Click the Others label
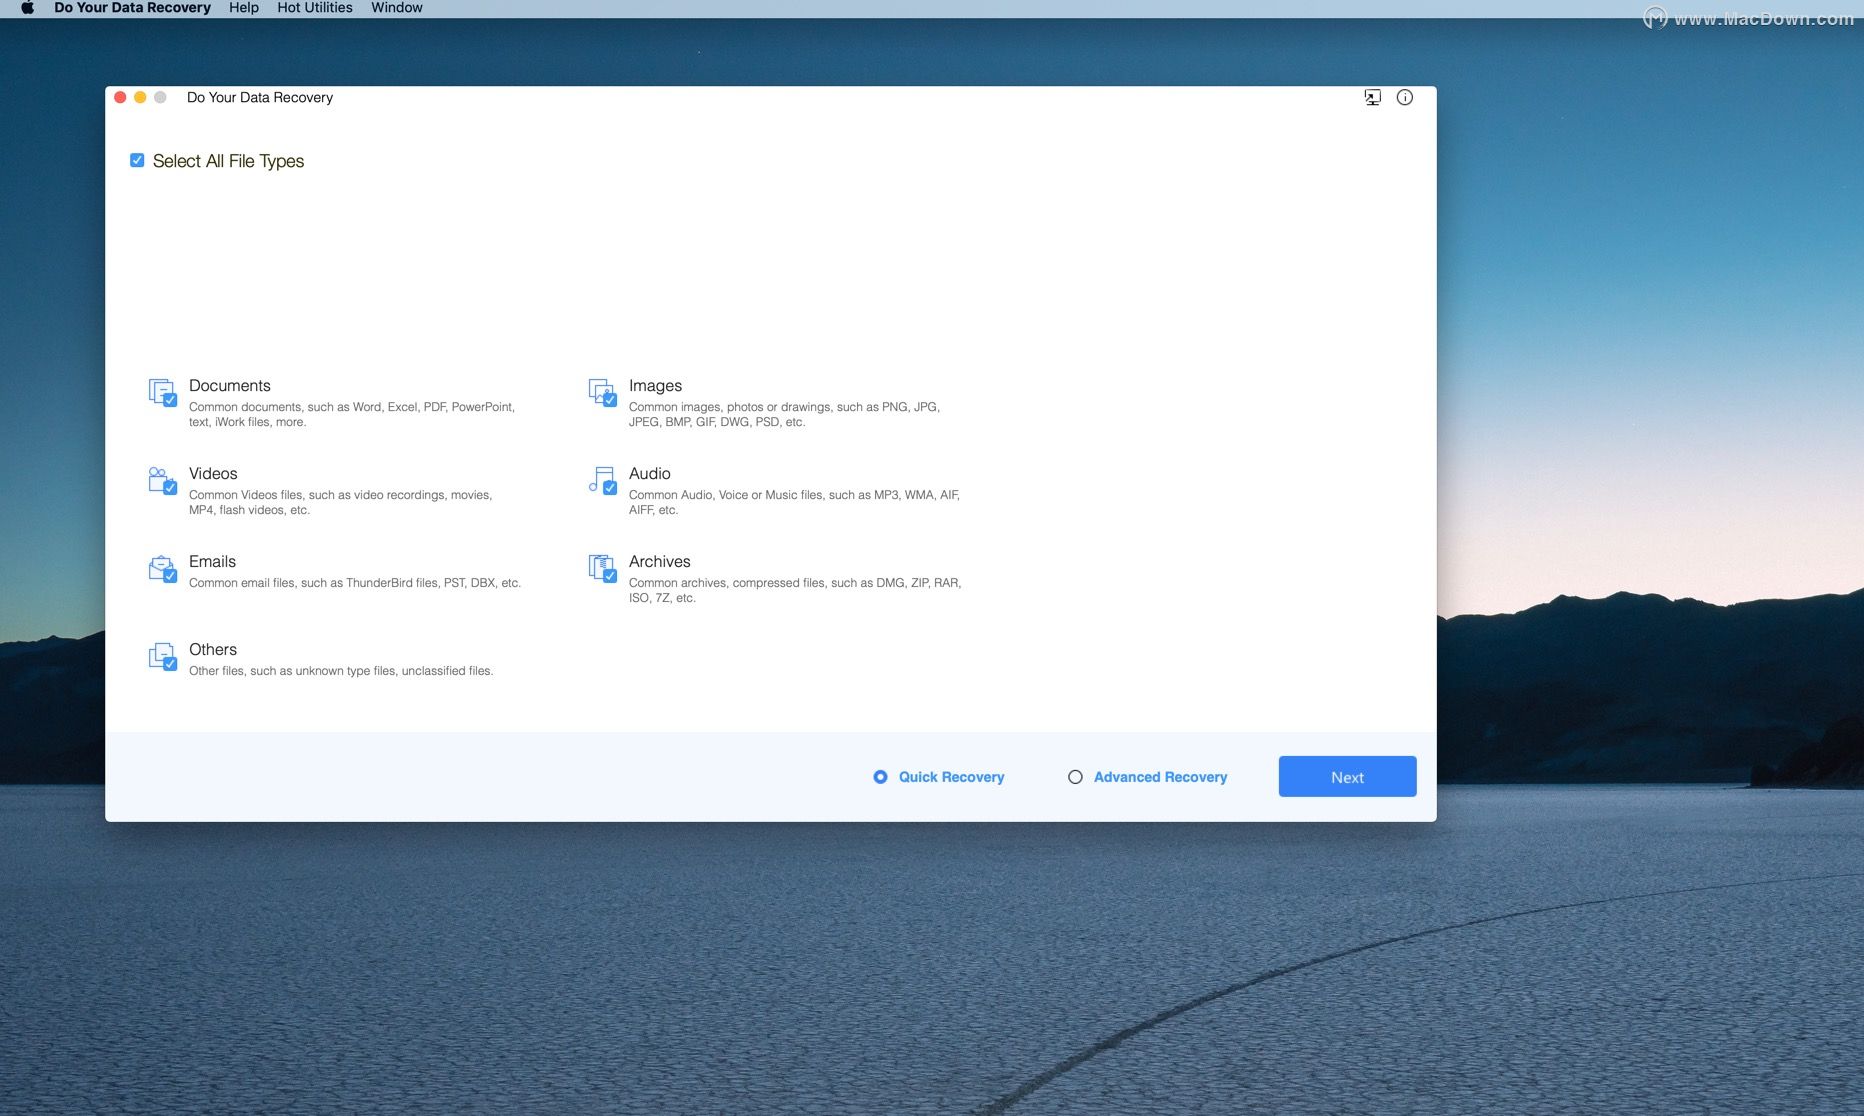 click(x=213, y=650)
